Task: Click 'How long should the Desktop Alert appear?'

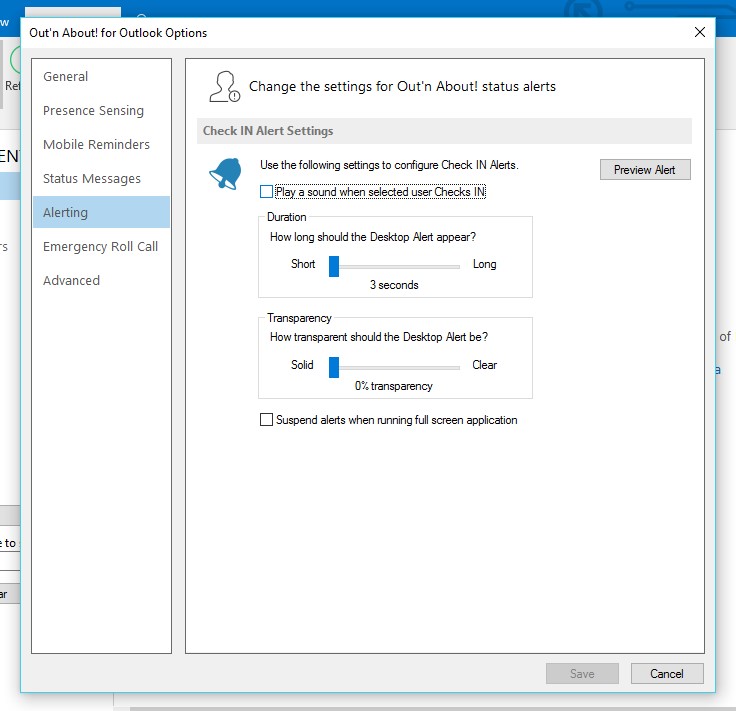Action: point(373,237)
